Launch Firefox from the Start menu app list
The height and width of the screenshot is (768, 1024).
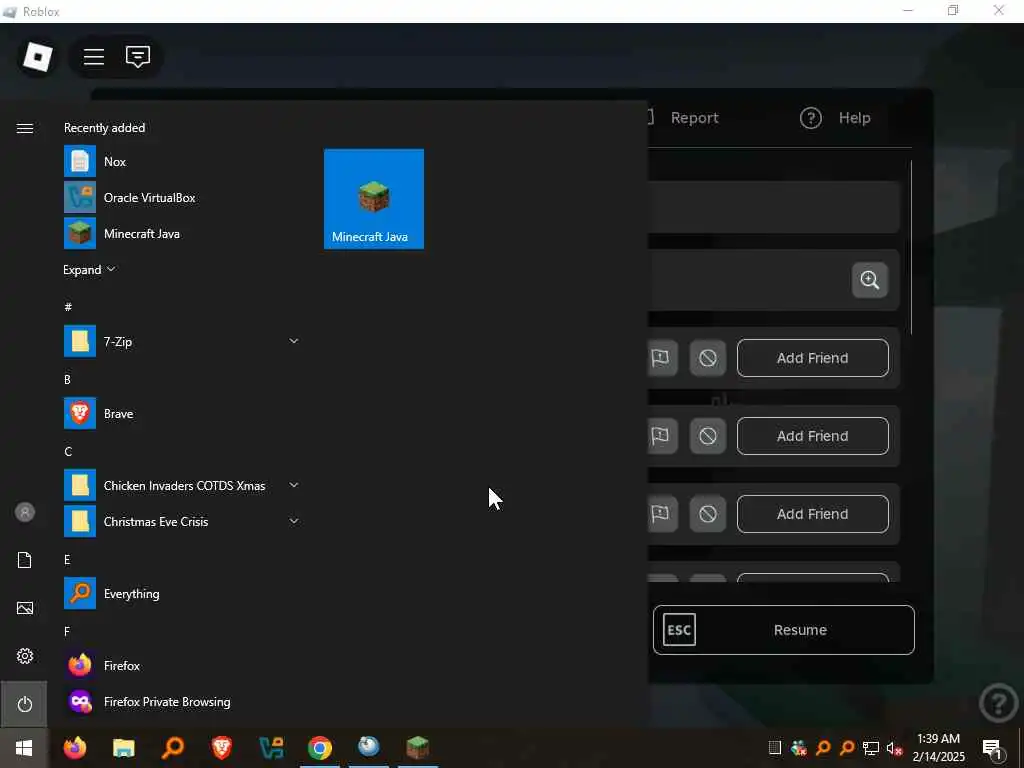click(182, 665)
